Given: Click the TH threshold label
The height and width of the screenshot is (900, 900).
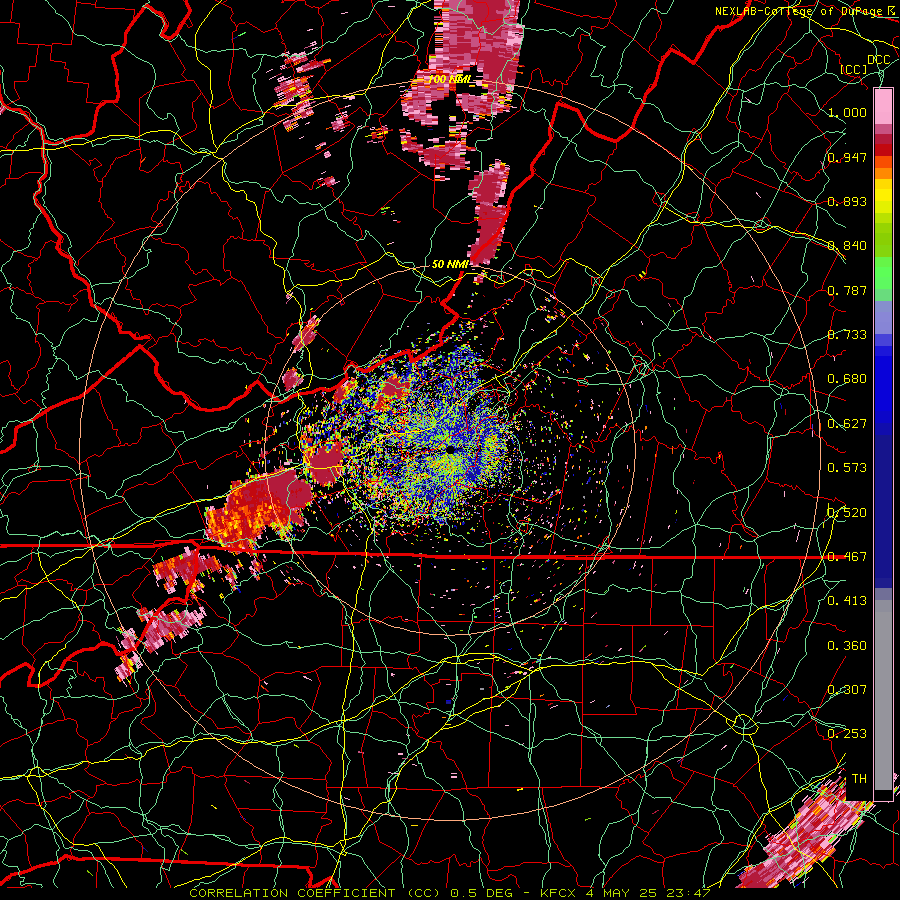Looking at the screenshot, I should tap(859, 779).
